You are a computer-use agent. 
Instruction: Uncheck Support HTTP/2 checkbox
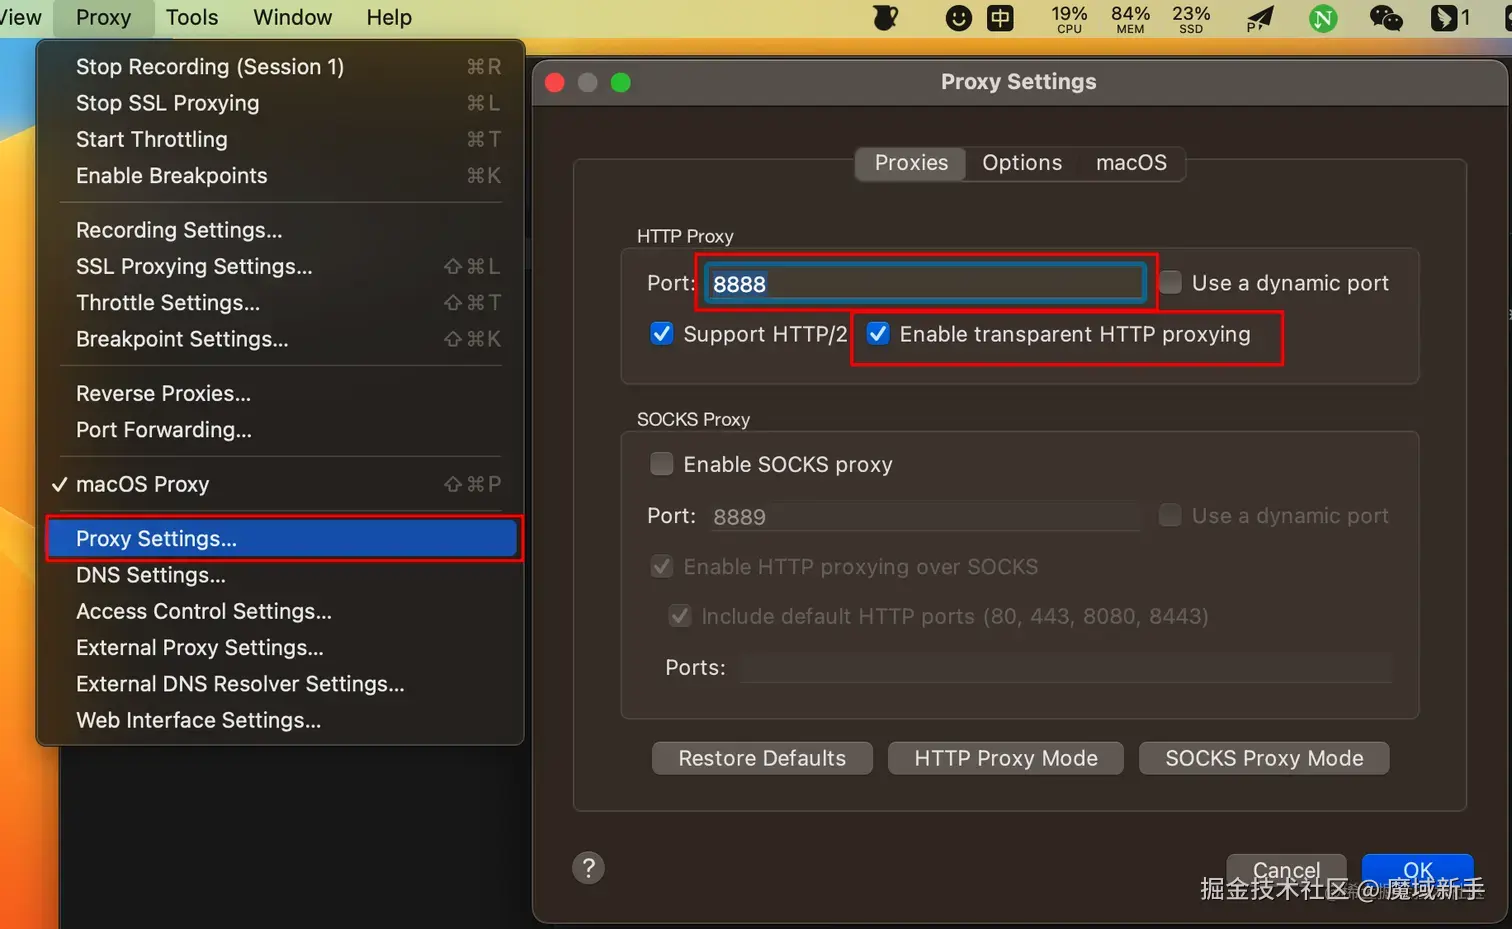click(662, 334)
